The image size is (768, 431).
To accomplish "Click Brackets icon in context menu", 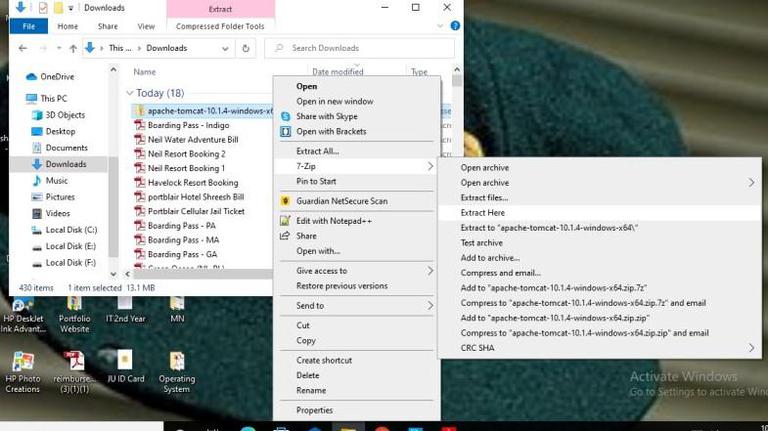I will pos(286,131).
